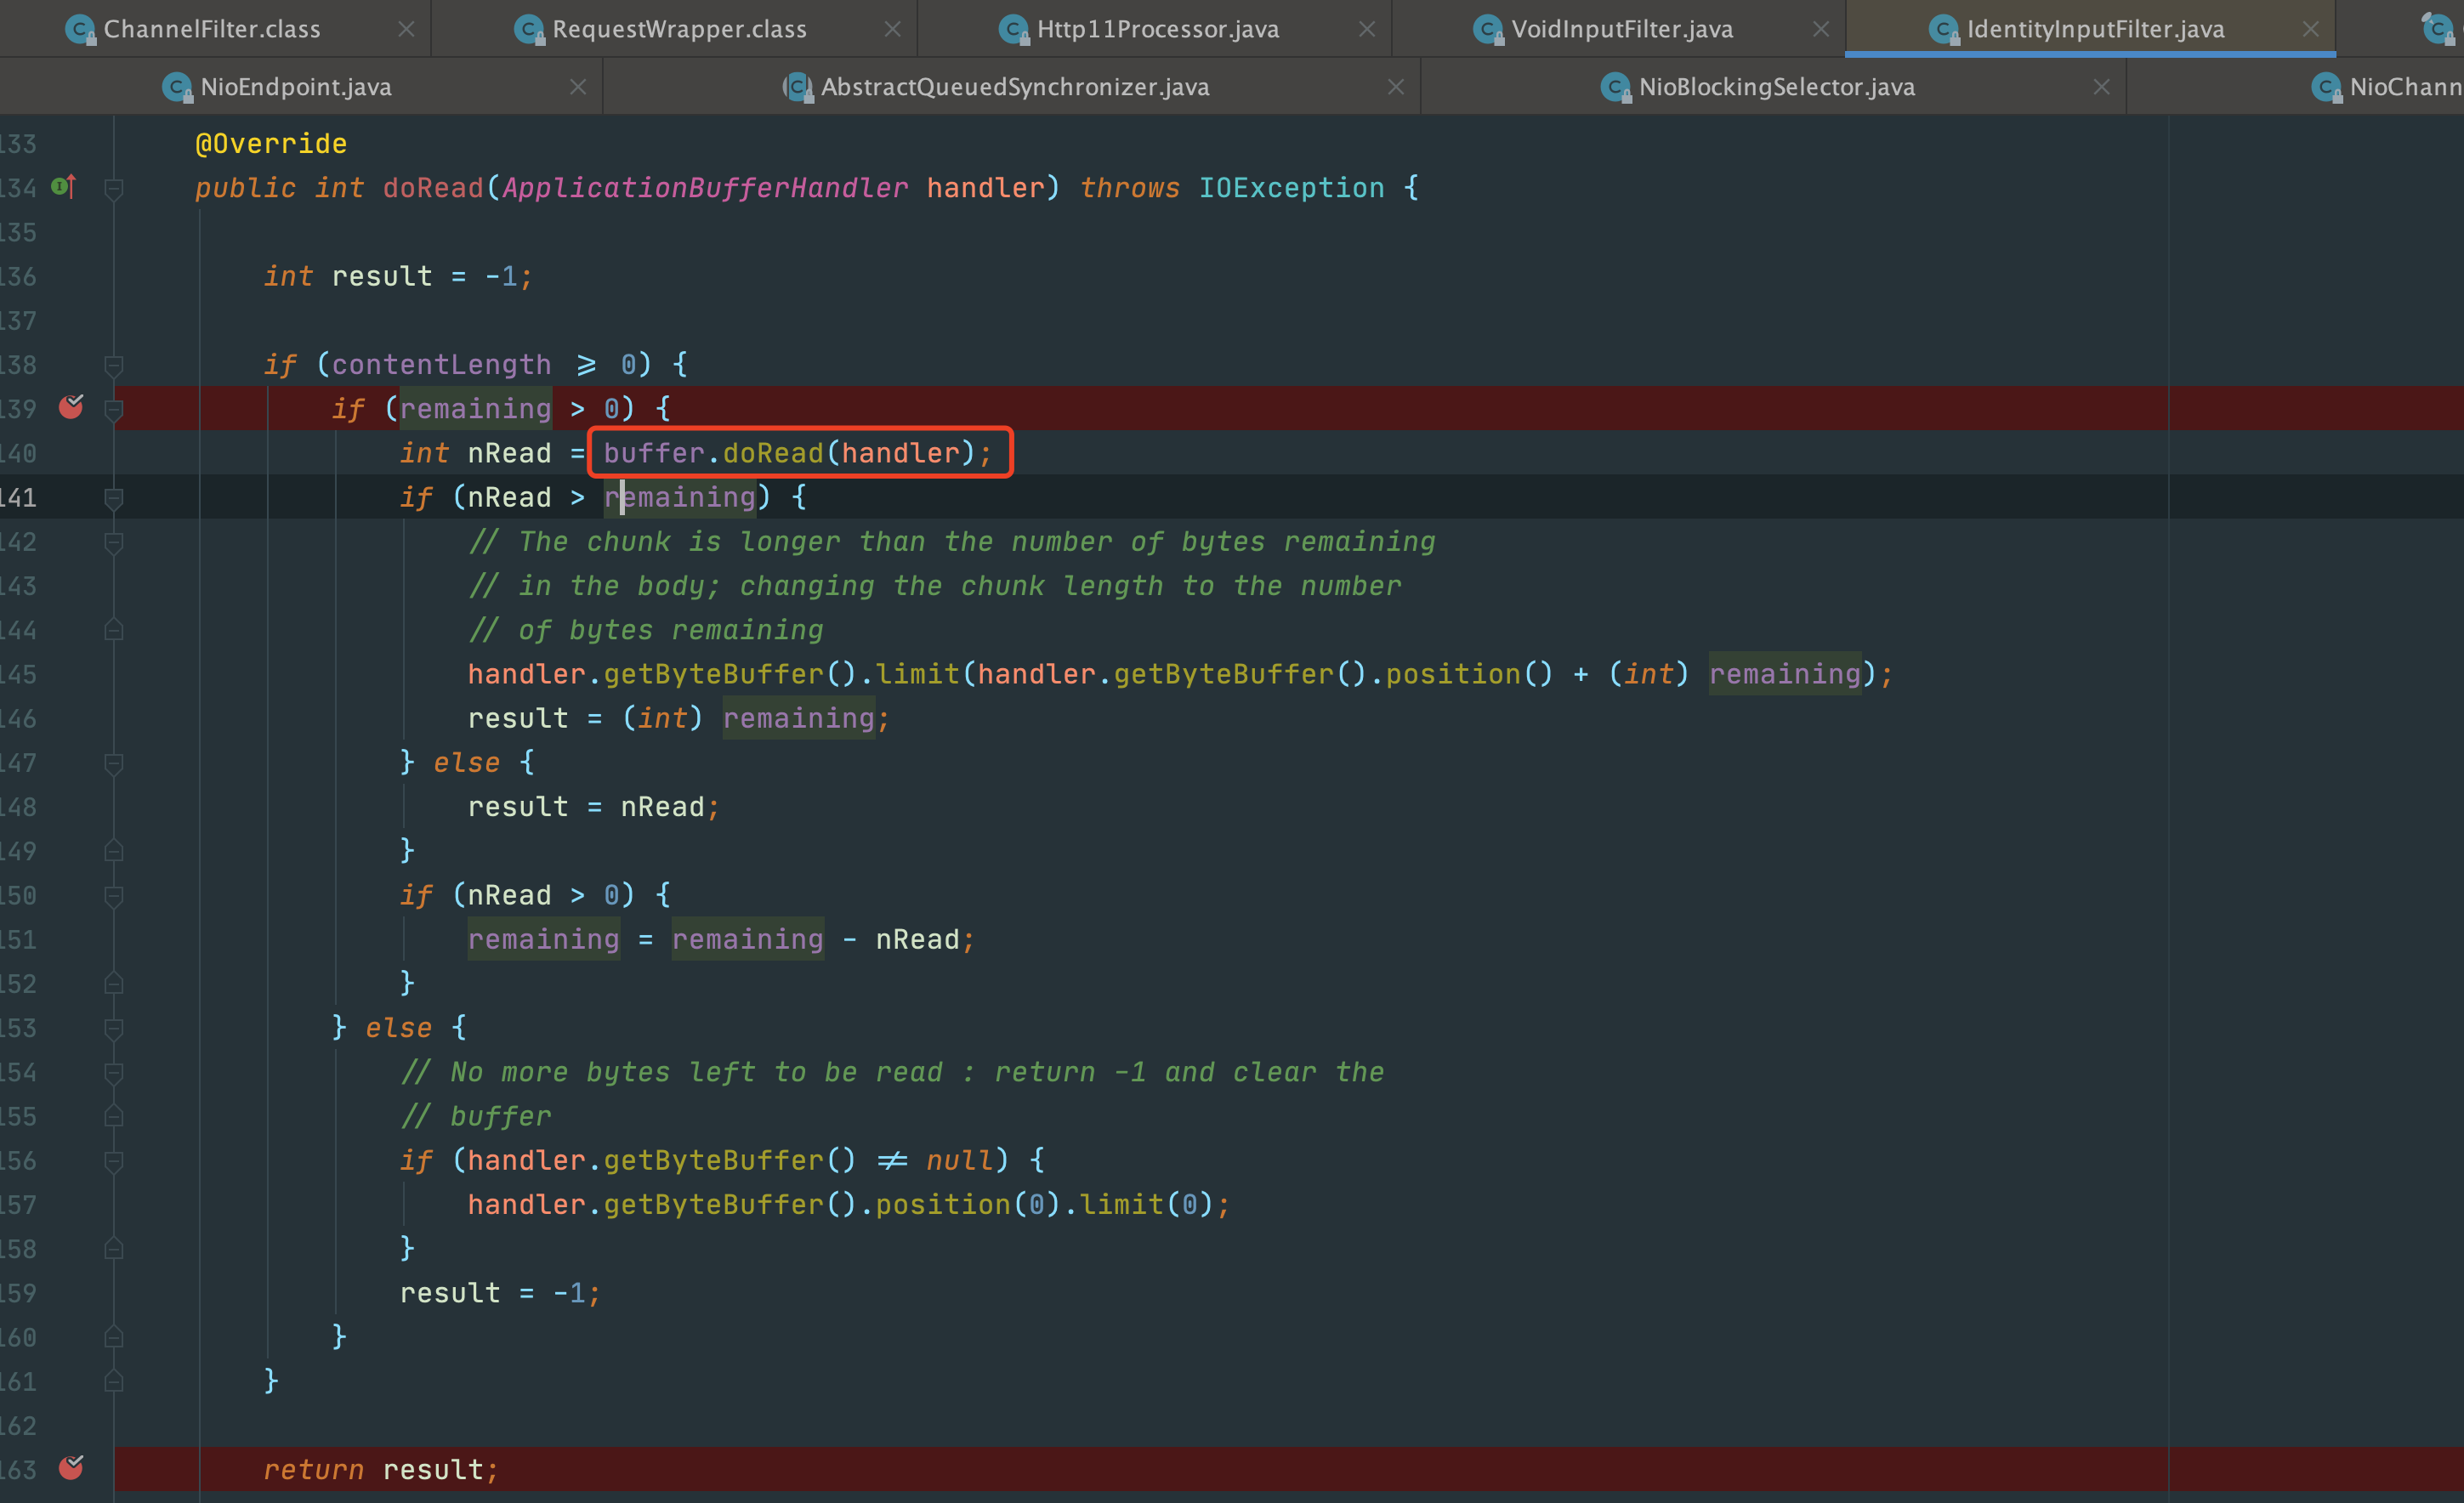Screen dimensions: 2464x1503
Task: Click the NioBlockingSelector.java class icon
Action: (x=1616, y=88)
